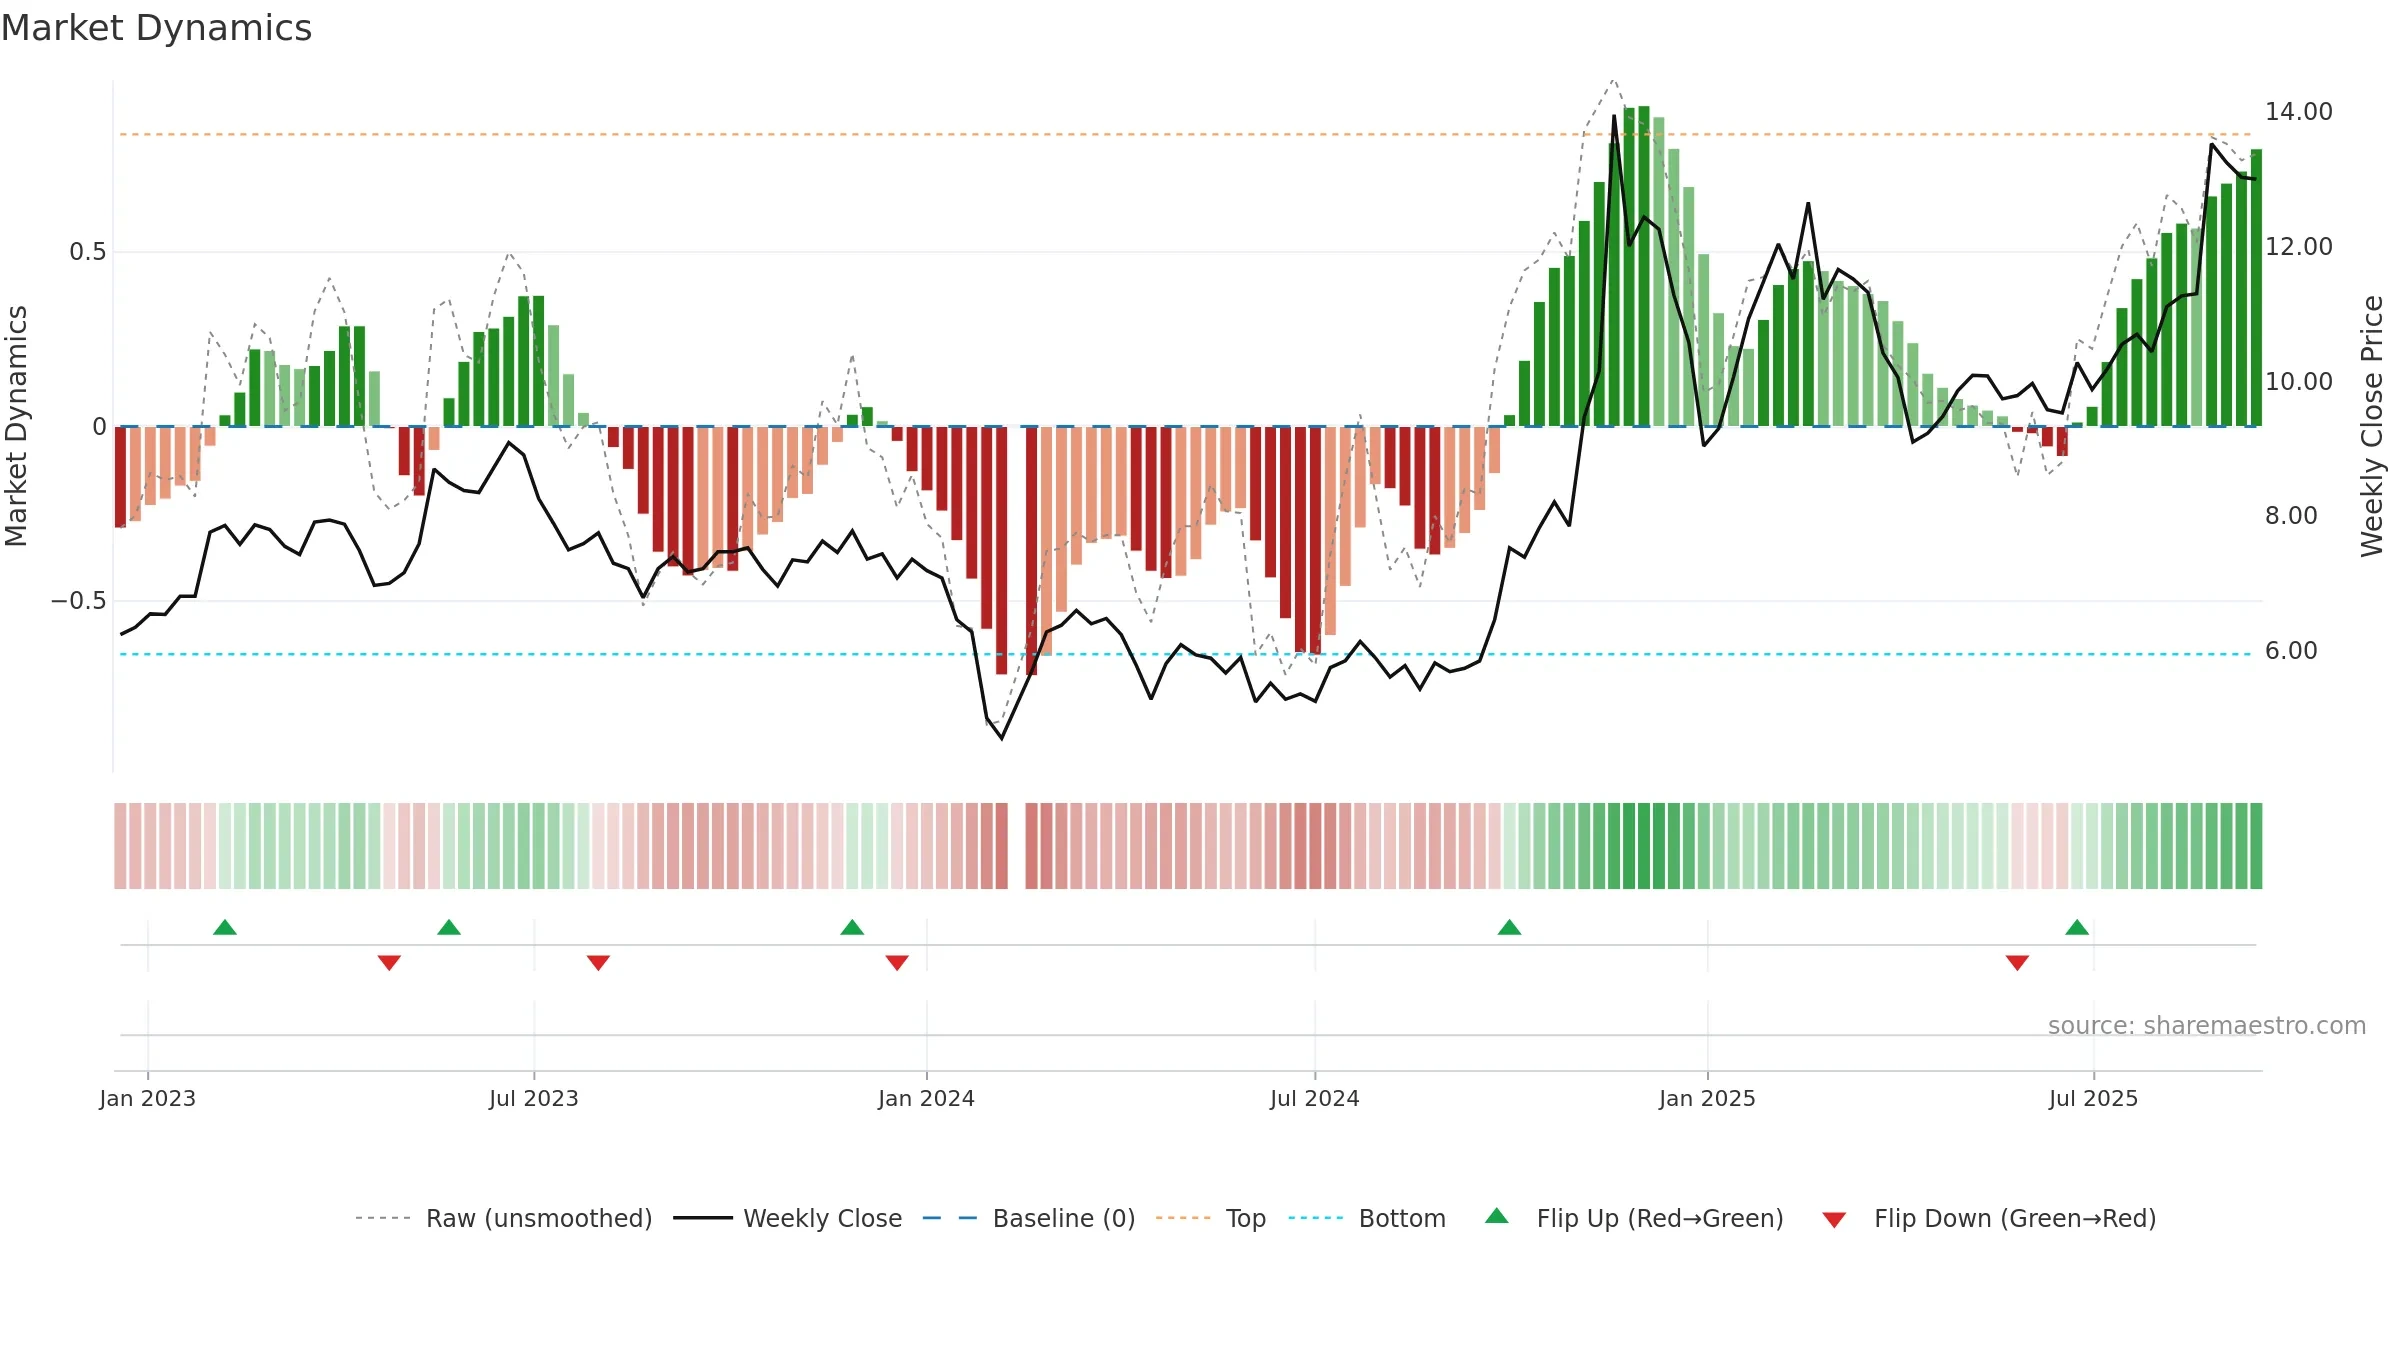This screenshot has height=1350, width=2400.
Task: Toggle the Baseline (0) legend entry
Action: click(1028, 1218)
